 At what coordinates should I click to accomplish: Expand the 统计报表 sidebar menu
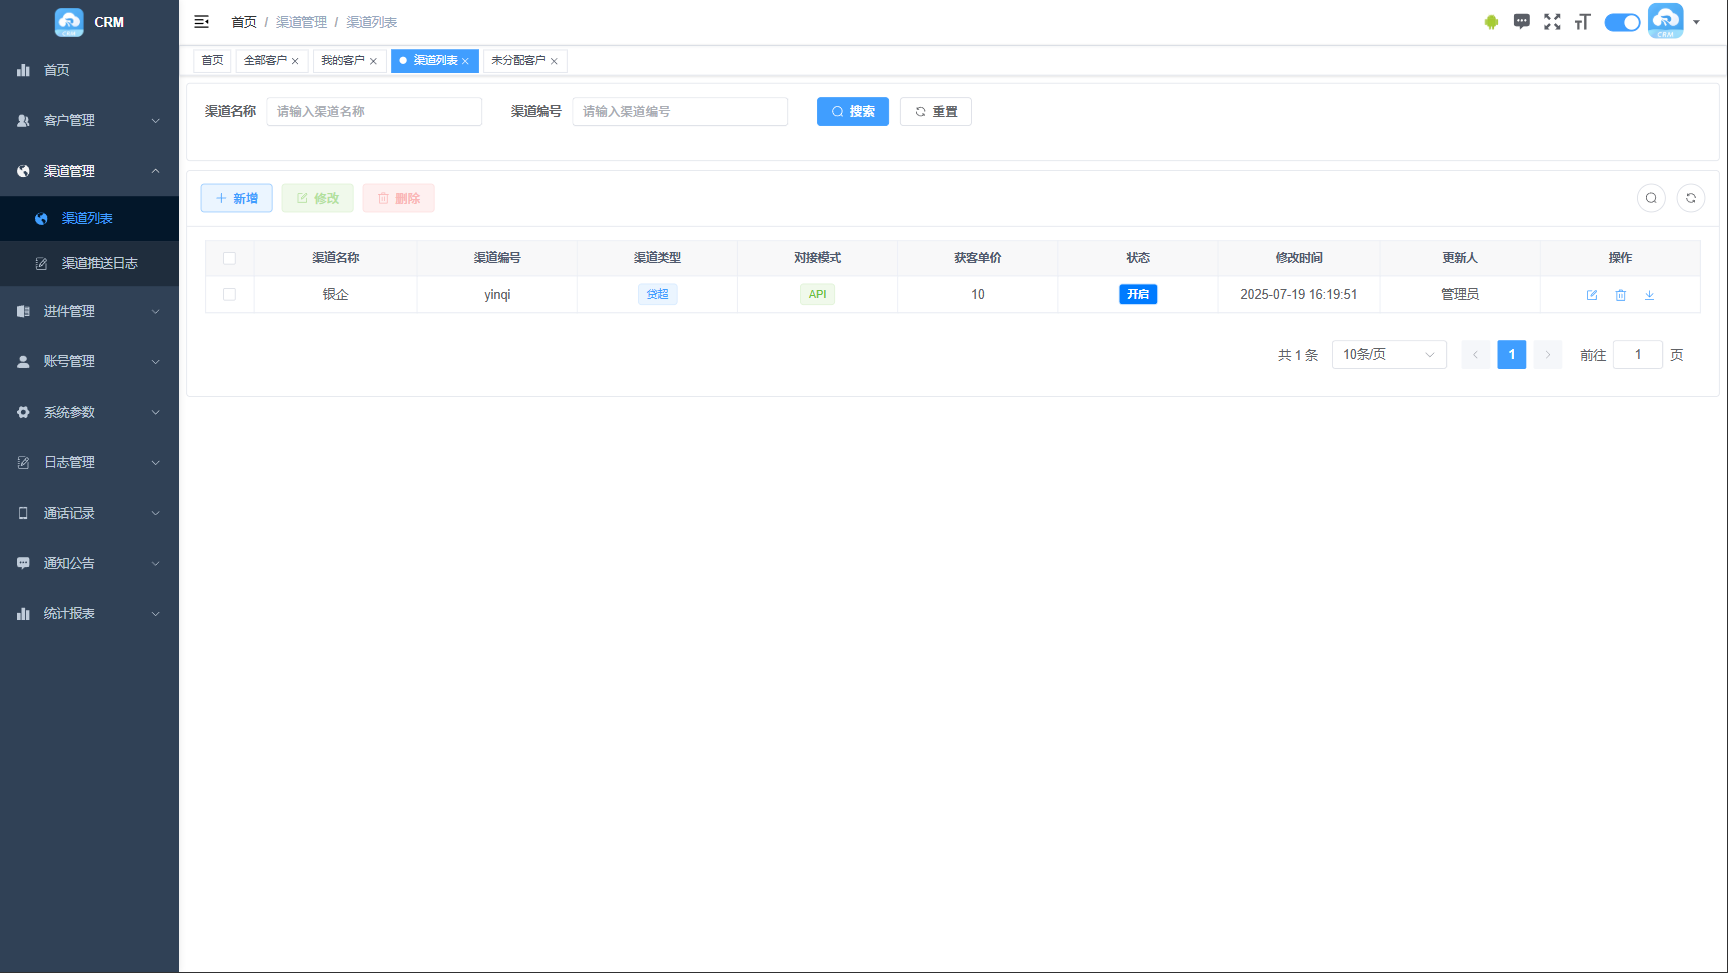click(89, 613)
